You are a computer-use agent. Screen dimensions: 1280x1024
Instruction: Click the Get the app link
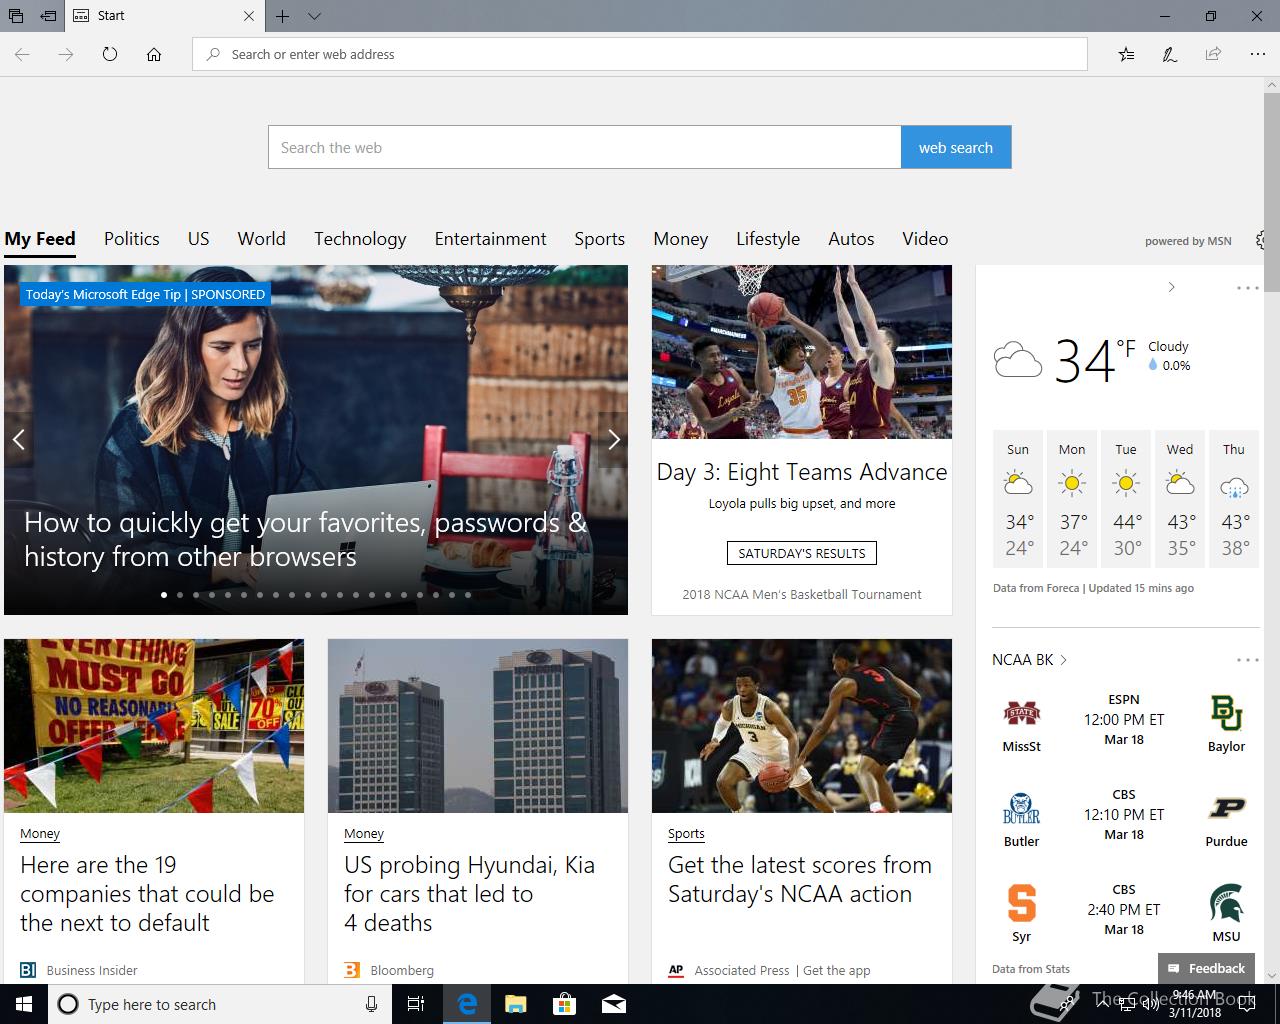click(836, 970)
